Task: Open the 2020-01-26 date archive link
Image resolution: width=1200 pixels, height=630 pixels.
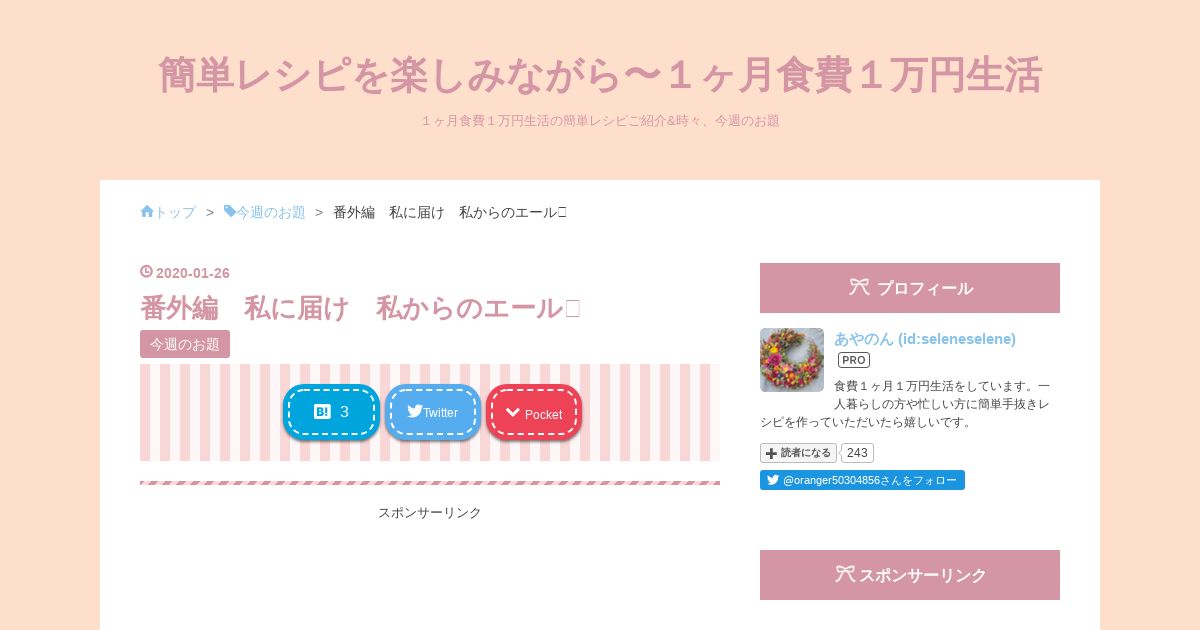Action: tap(193, 273)
